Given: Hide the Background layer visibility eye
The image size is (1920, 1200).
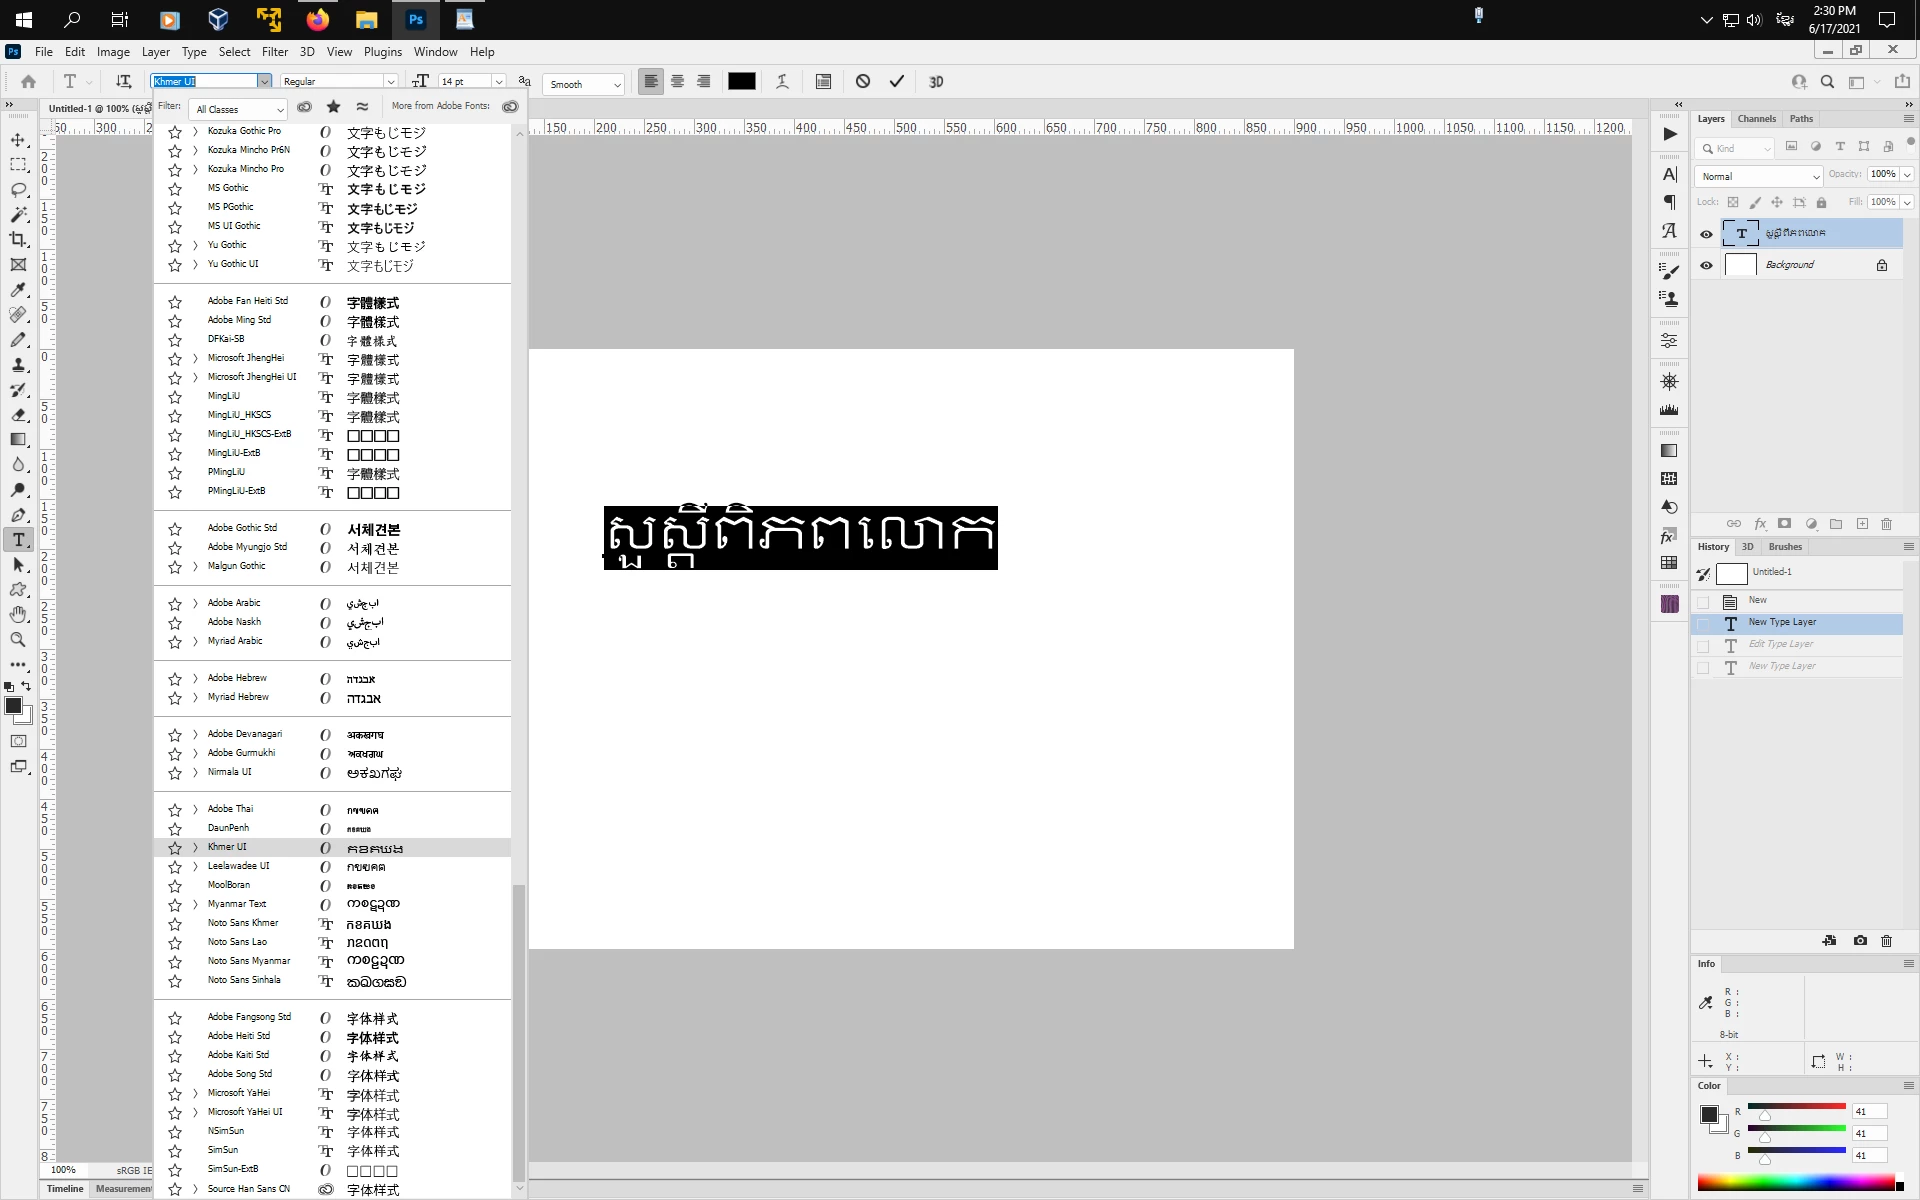Looking at the screenshot, I should click(x=1706, y=266).
